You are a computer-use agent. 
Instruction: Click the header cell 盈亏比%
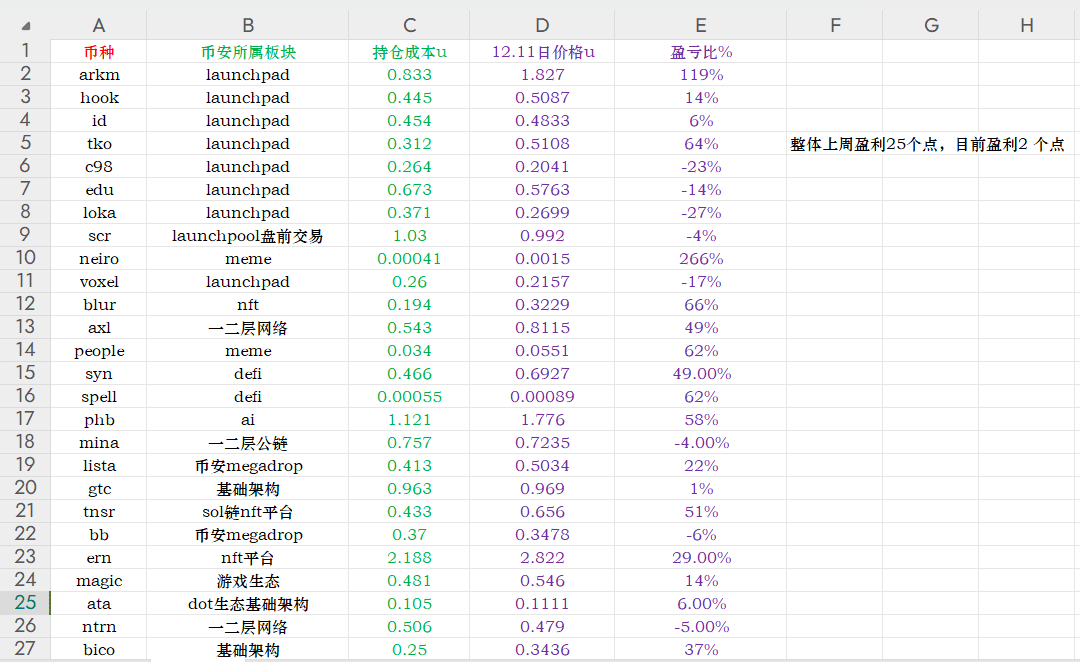[x=701, y=52]
